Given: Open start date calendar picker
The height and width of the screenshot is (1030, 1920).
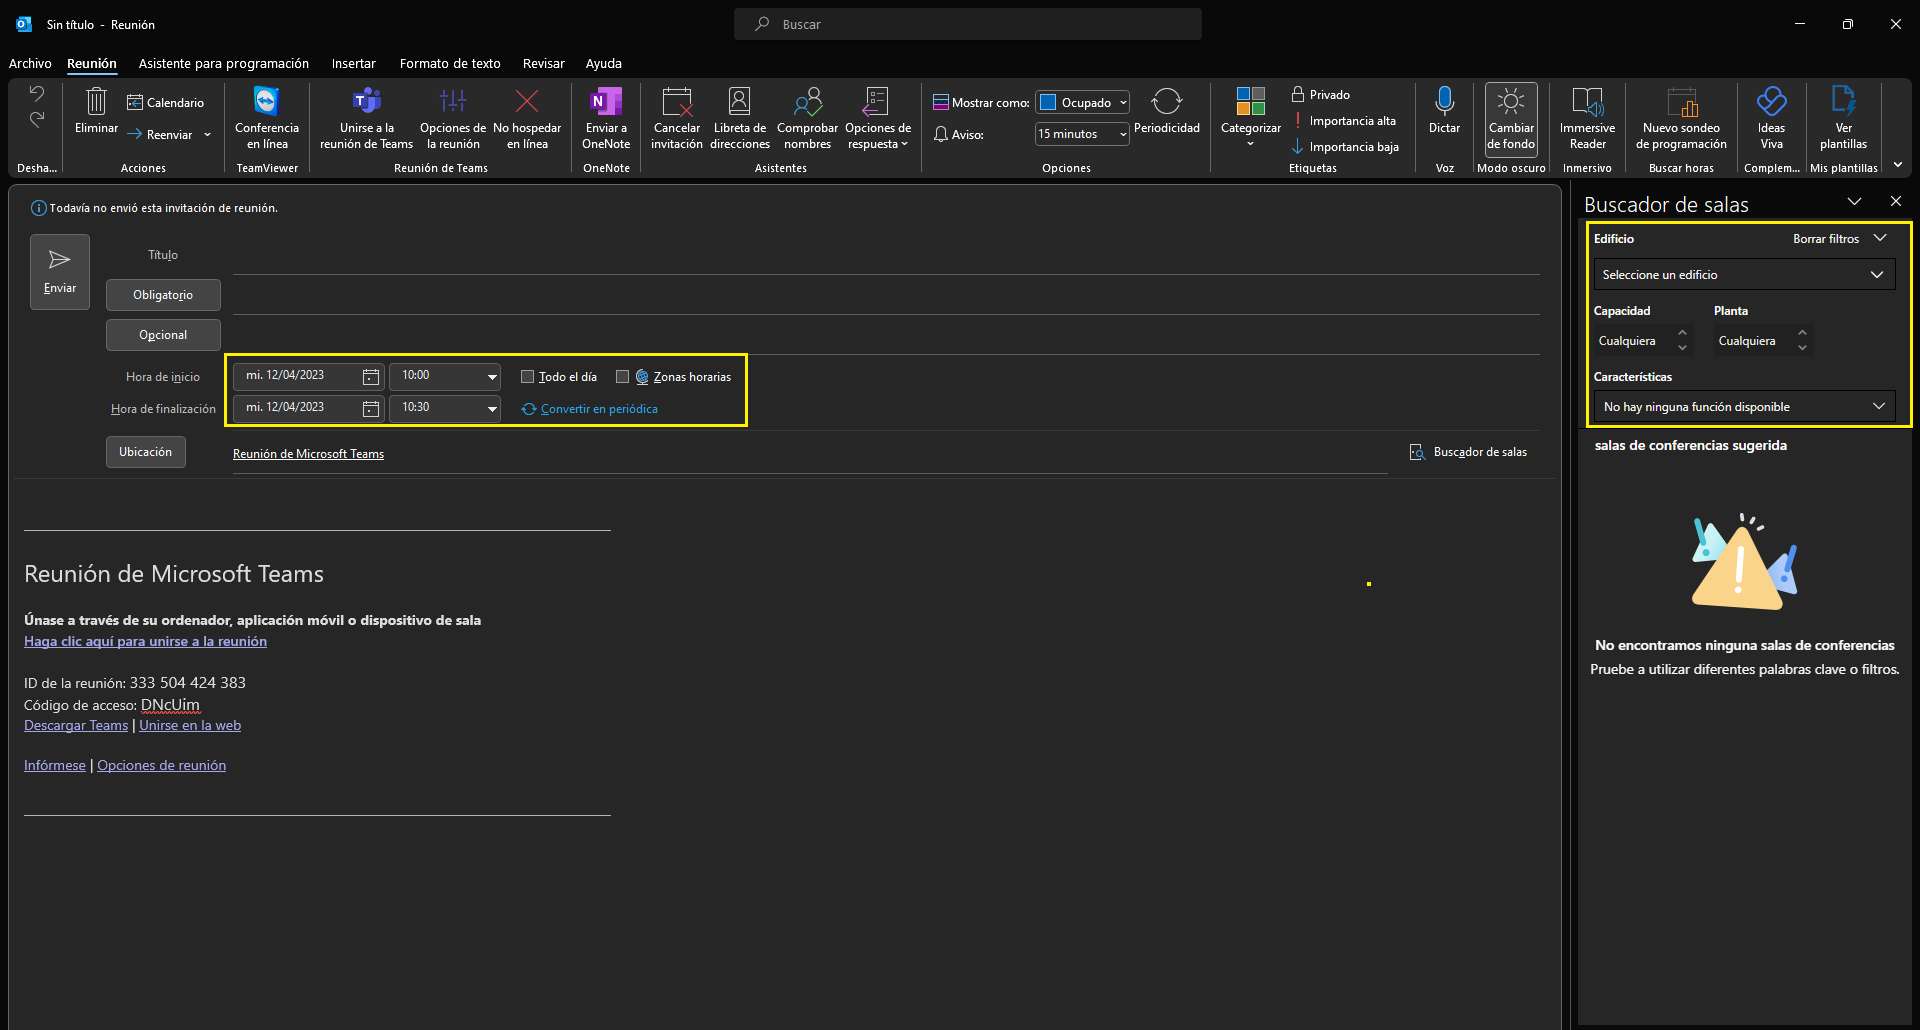Looking at the screenshot, I should pos(370,377).
